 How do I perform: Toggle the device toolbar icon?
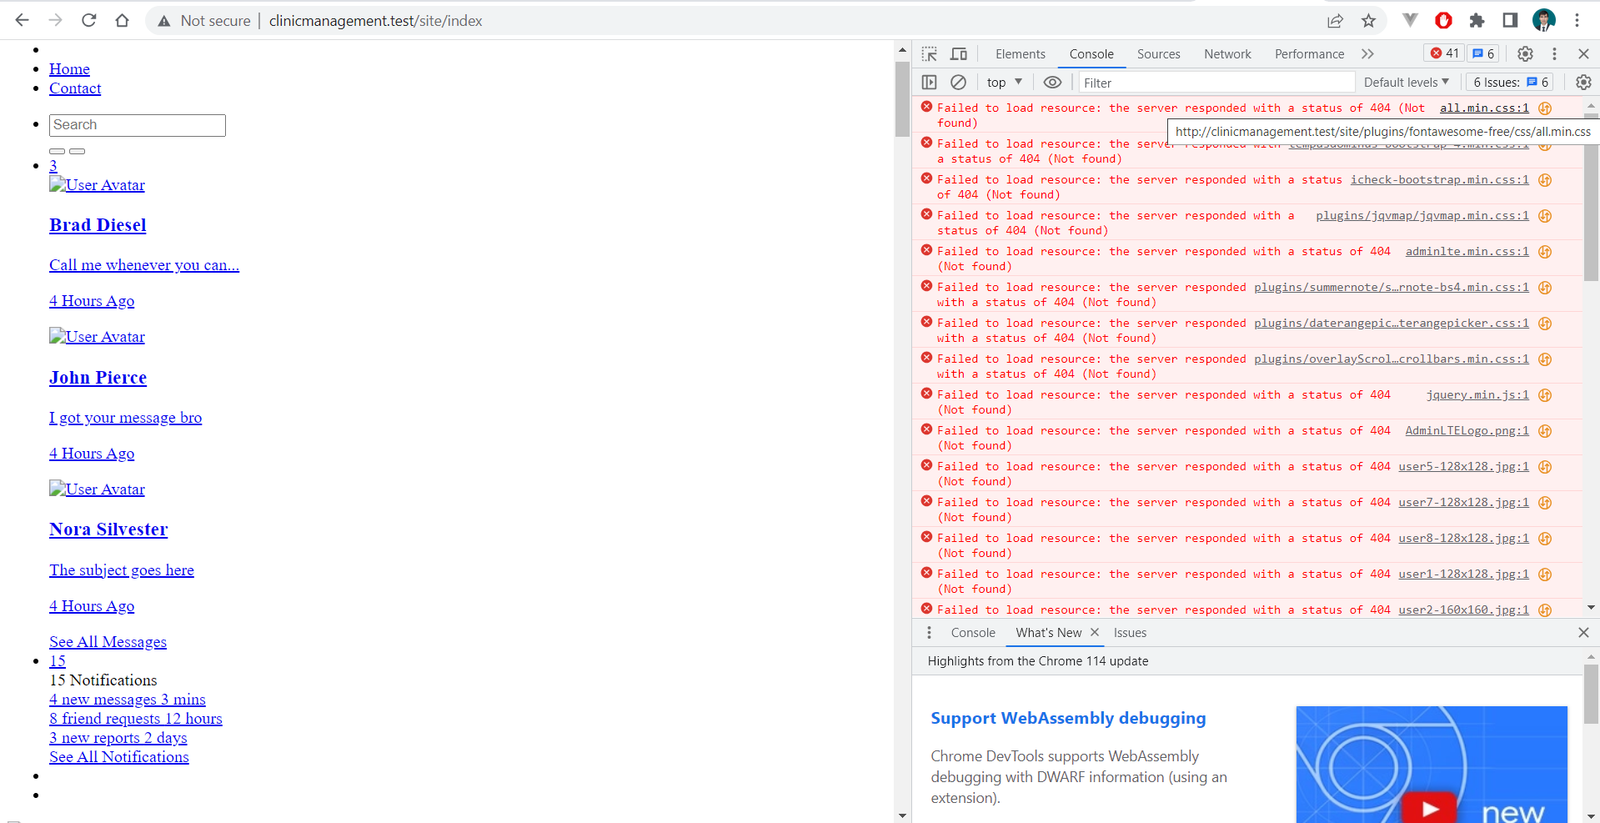959,54
